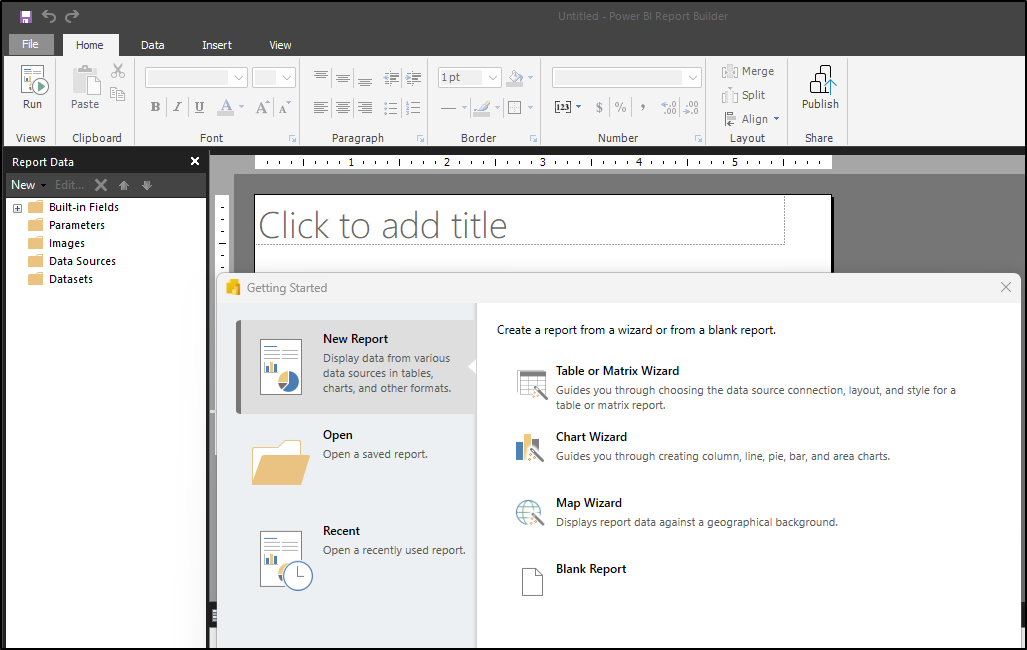Screen dimensions: 1027x650
Task: Delete item with X icon in Report Data toolbar
Action: tap(101, 185)
